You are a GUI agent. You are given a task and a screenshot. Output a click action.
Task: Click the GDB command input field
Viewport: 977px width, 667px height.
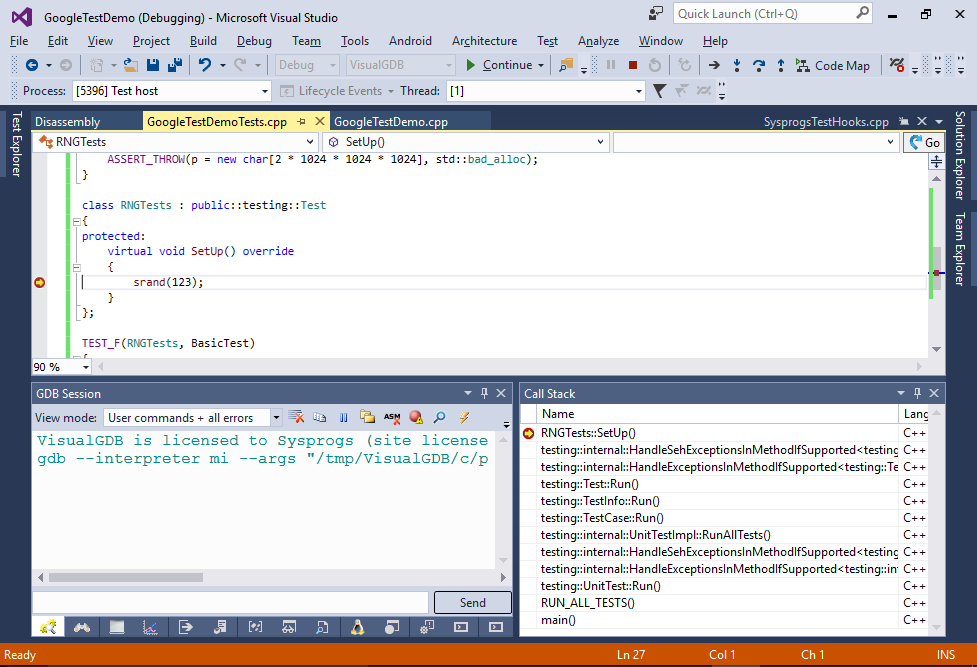pyautogui.click(x=231, y=603)
